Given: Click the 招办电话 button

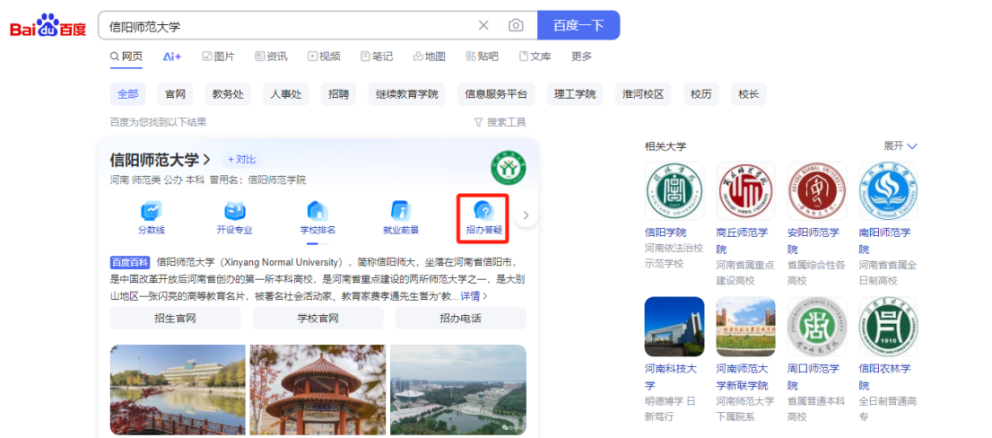Looking at the screenshot, I should [x=461, y=318].
